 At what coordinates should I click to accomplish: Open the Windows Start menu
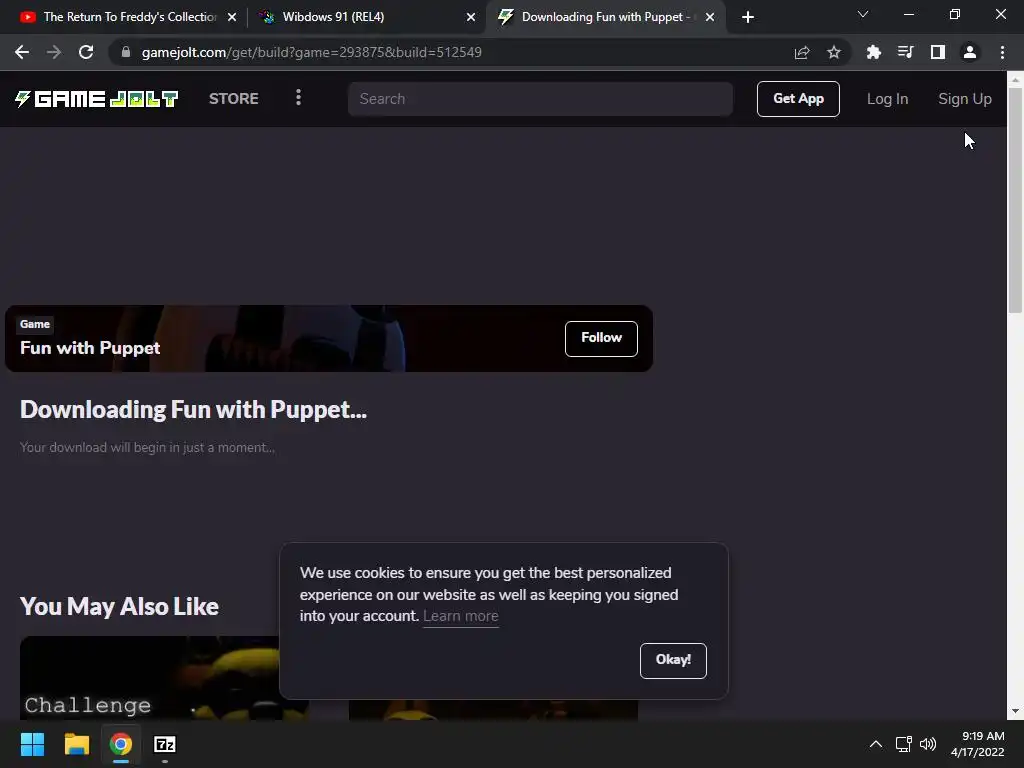click(x=32, y=744)
